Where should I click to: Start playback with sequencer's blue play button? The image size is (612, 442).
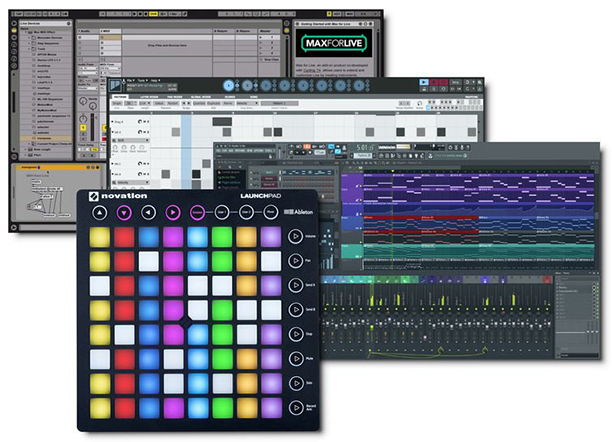pyautogui.click(x=424, y=82)
